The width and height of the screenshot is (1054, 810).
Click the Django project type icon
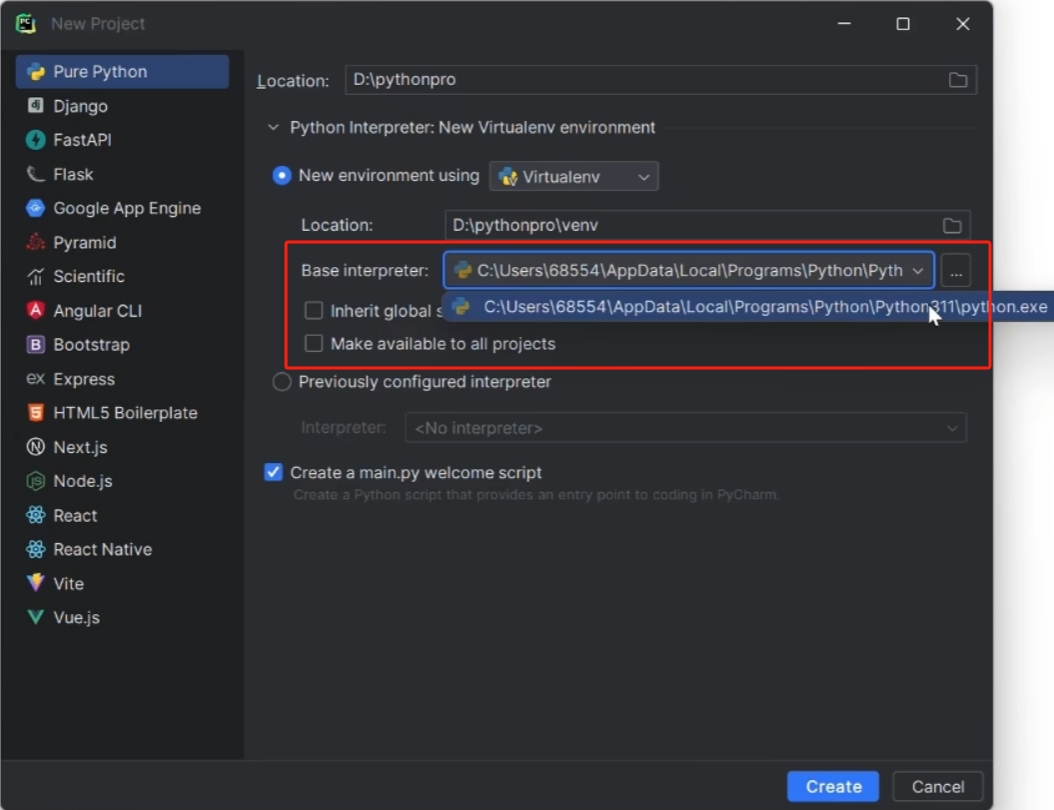pyautogui.click(x=36, y=106)
